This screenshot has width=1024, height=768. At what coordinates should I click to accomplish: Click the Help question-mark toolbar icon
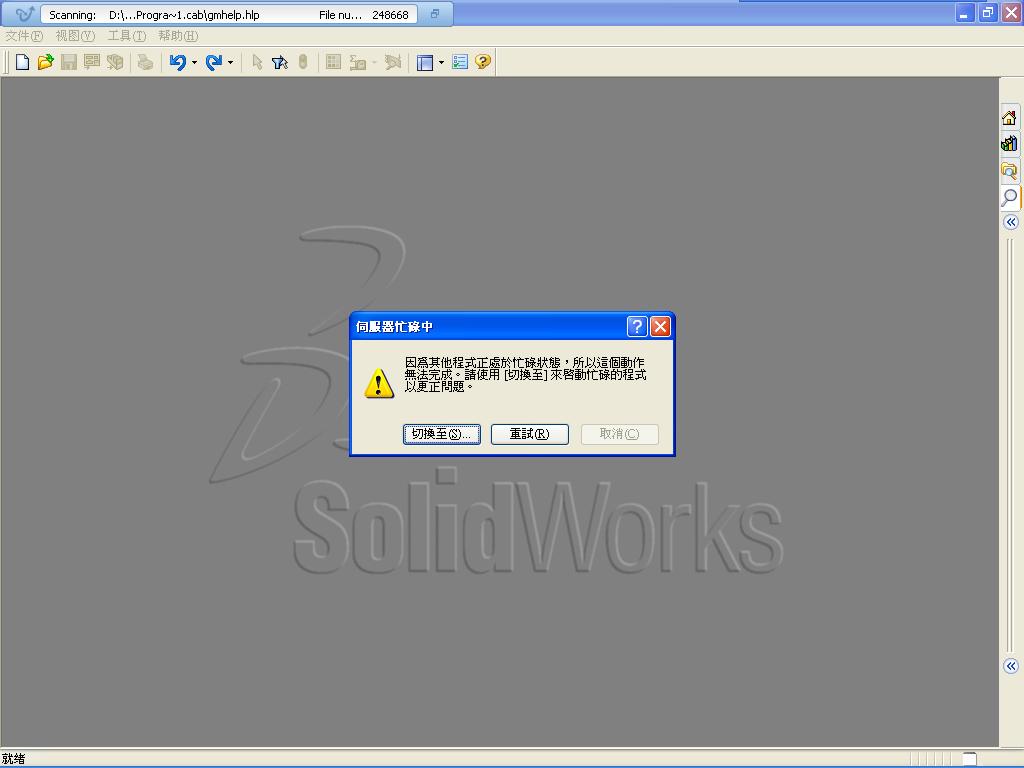482,62
